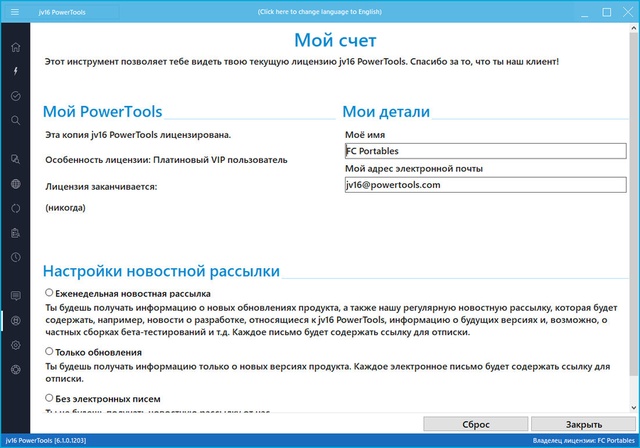Click the change language to English link
The width and height of the screenshot is (640, 448).
pos(320,11)
